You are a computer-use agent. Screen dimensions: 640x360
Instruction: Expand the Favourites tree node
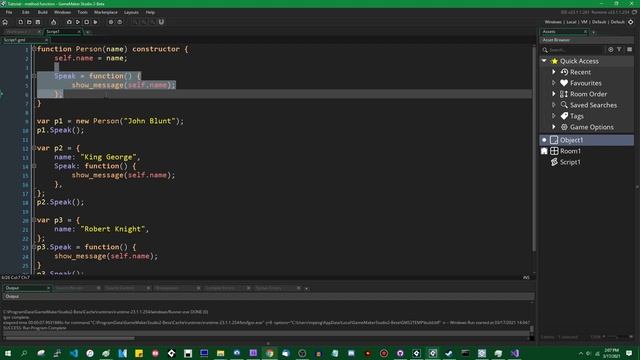pos(553,83)
